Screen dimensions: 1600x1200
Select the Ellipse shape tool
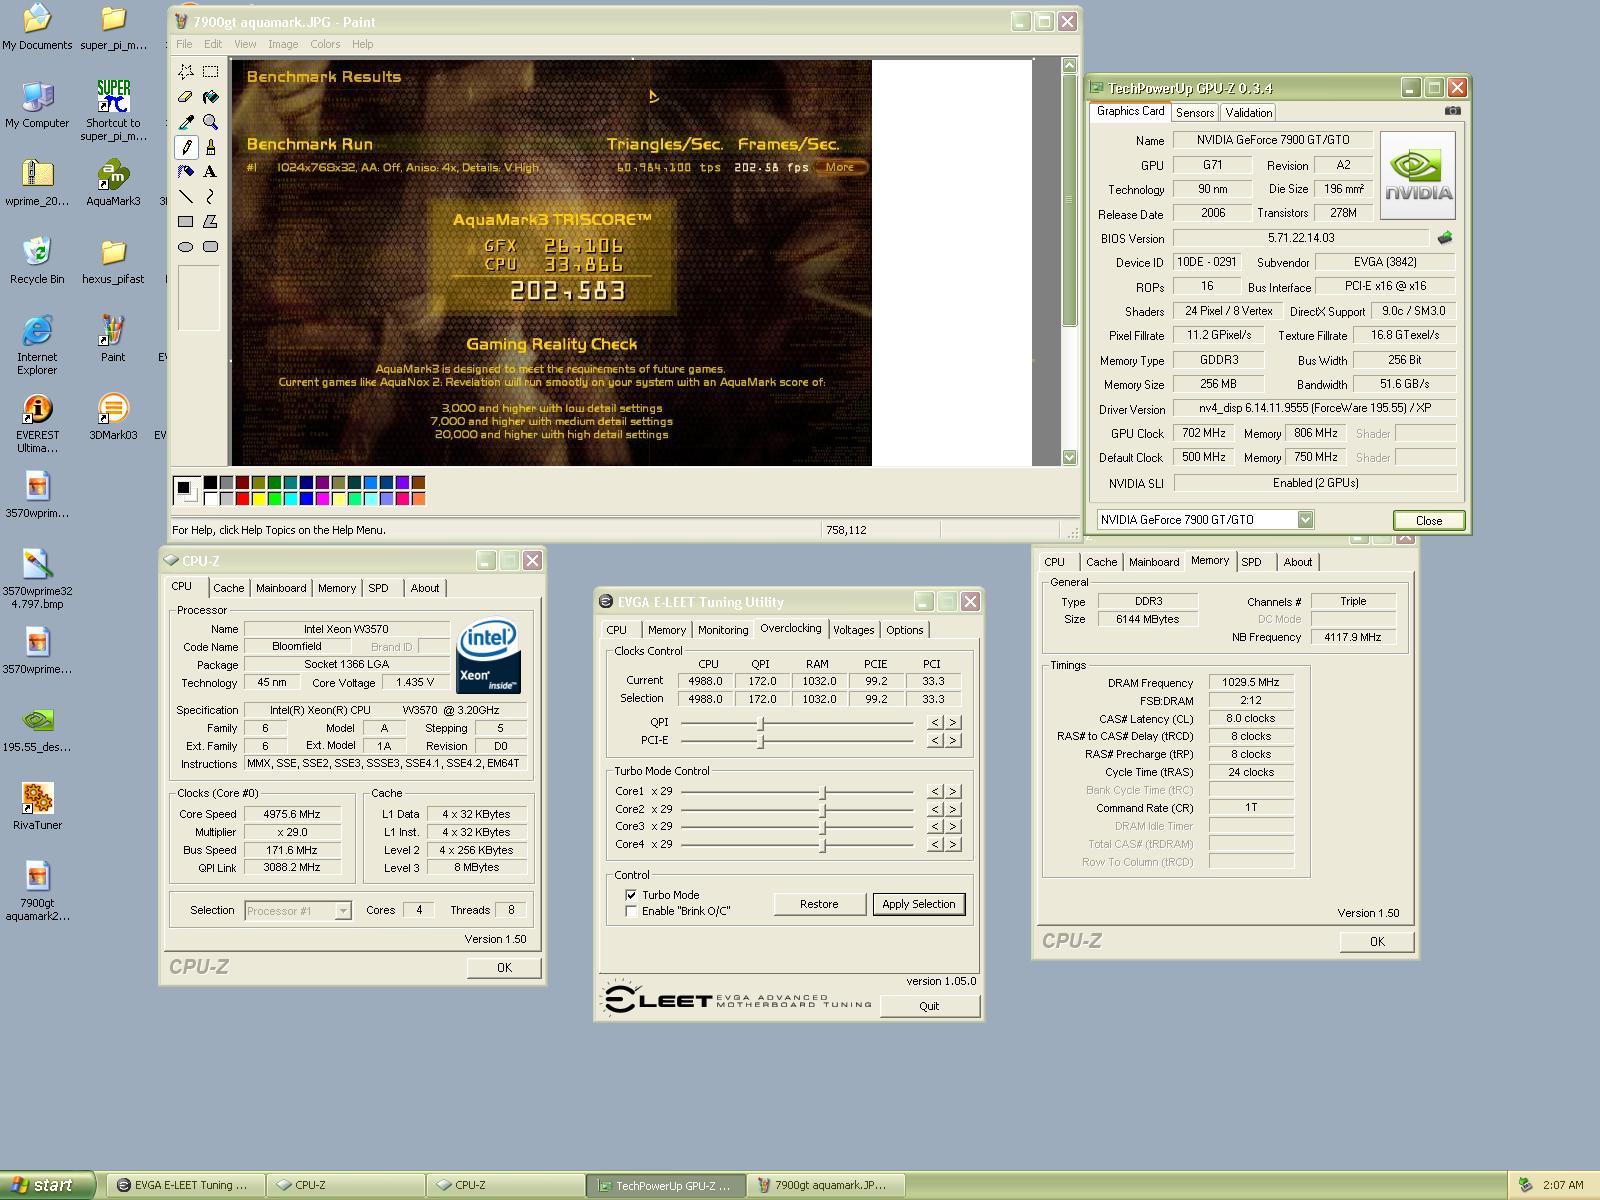click(186, 247)
